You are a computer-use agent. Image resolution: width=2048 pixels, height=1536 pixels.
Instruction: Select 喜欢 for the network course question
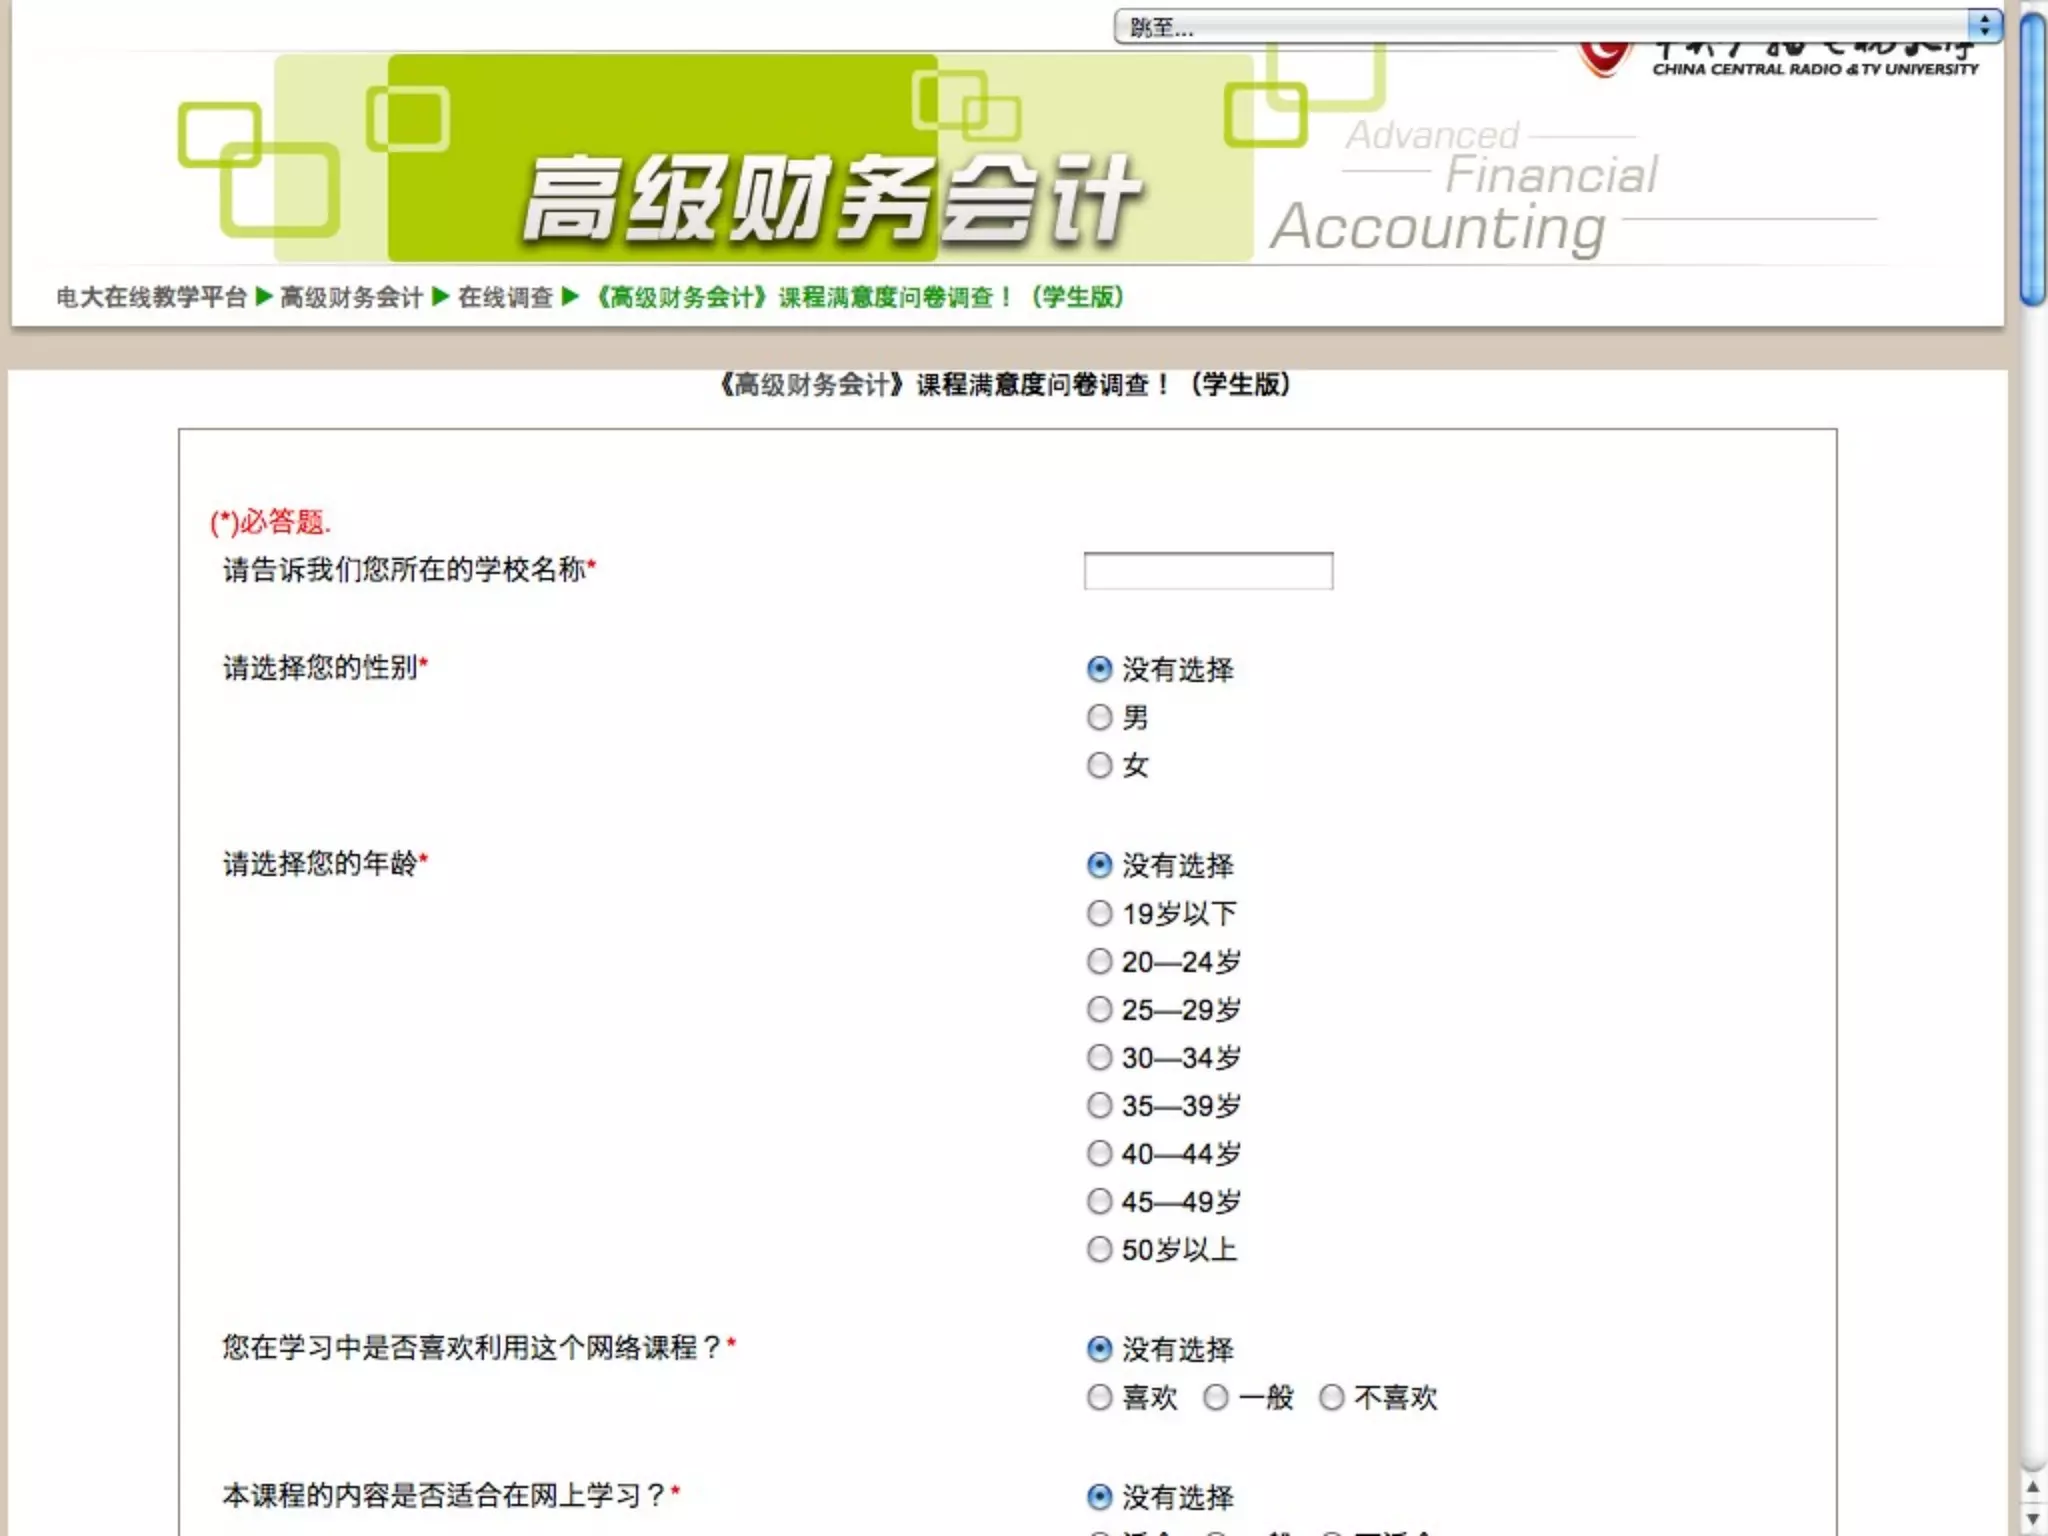(x=1099, y=1397)
